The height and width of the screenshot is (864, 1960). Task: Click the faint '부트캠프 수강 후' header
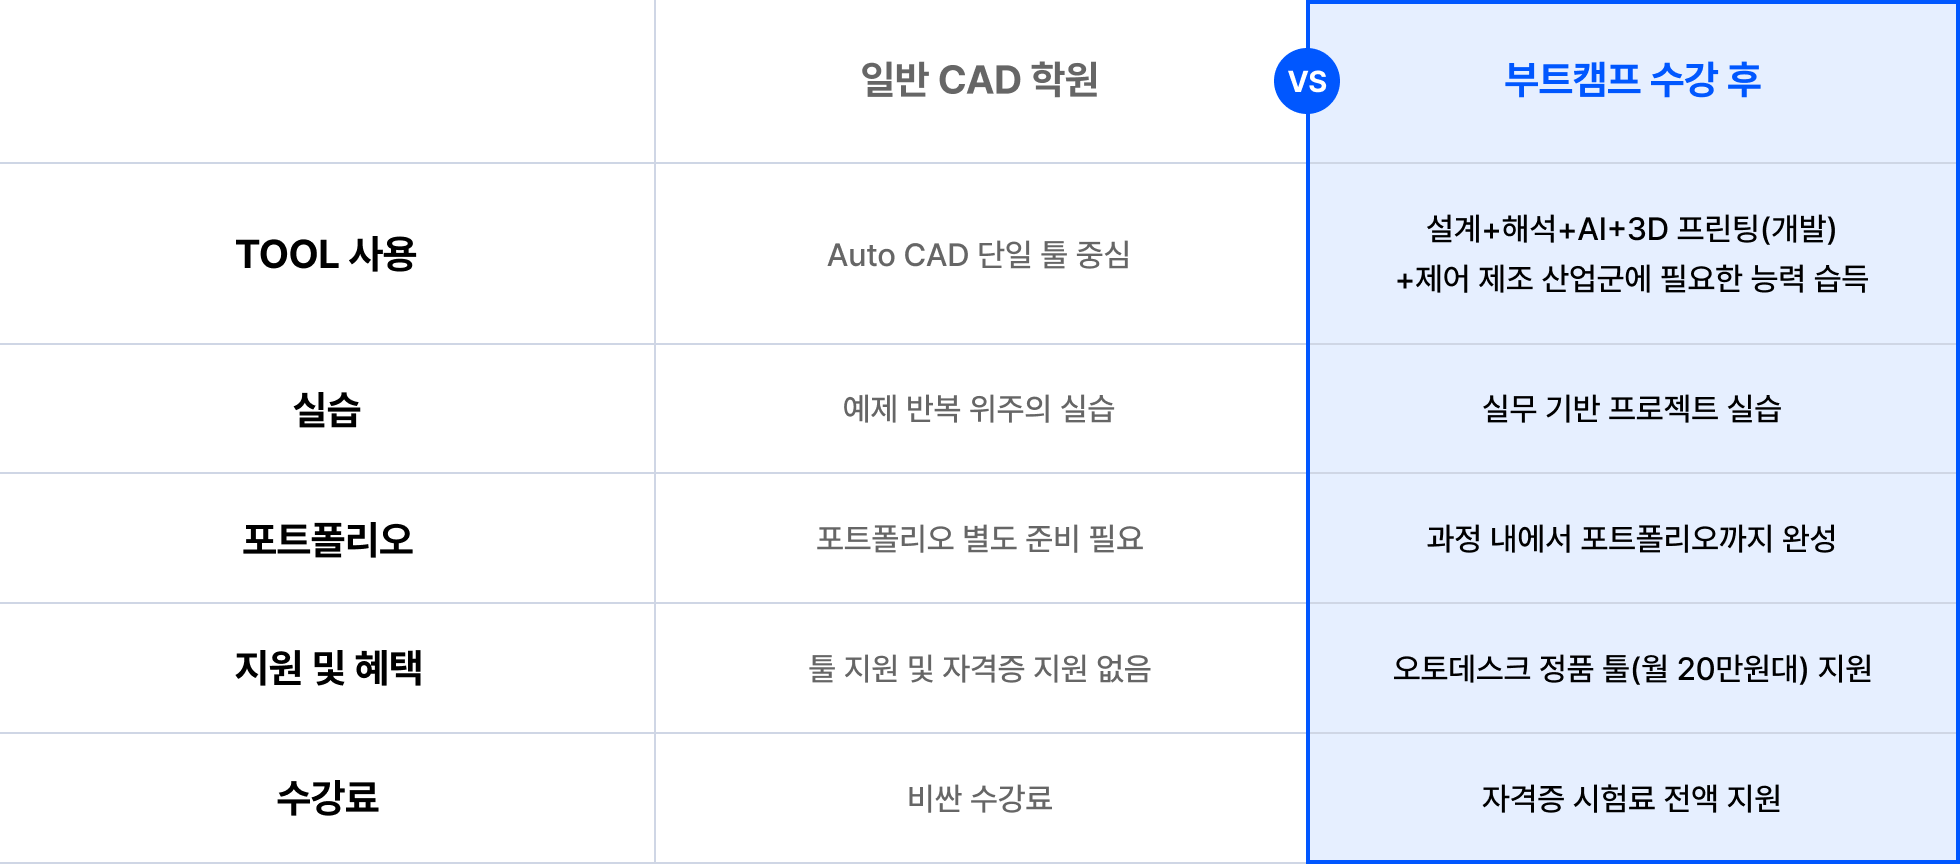coord(1632,80)
